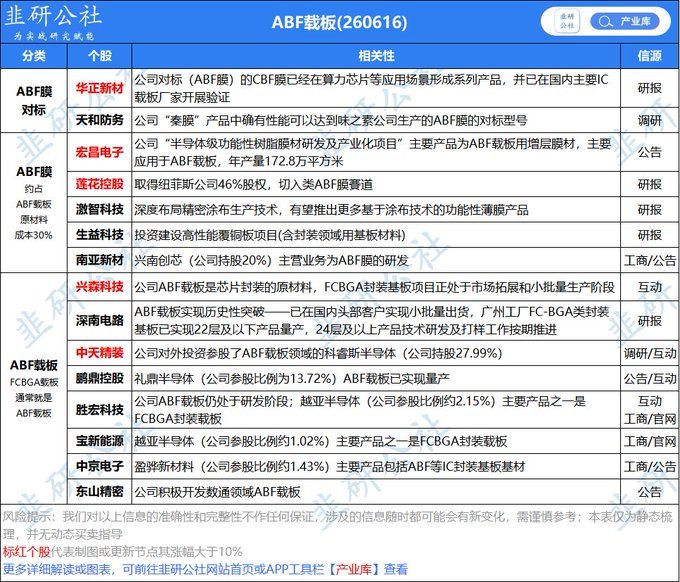Click 南亚新材 description about 兴南创芯
The width and height of the screenshot is (680, 582).
(271, 260)
